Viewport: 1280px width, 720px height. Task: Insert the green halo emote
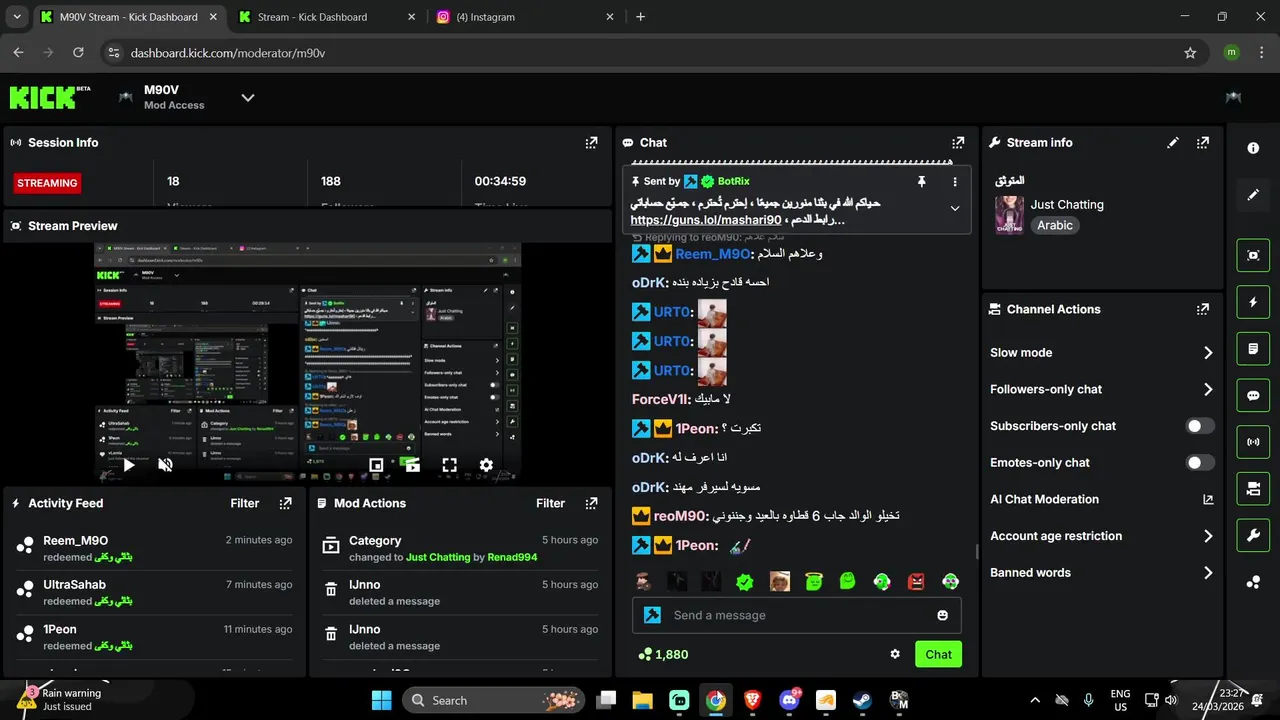(x=814, y=582)
